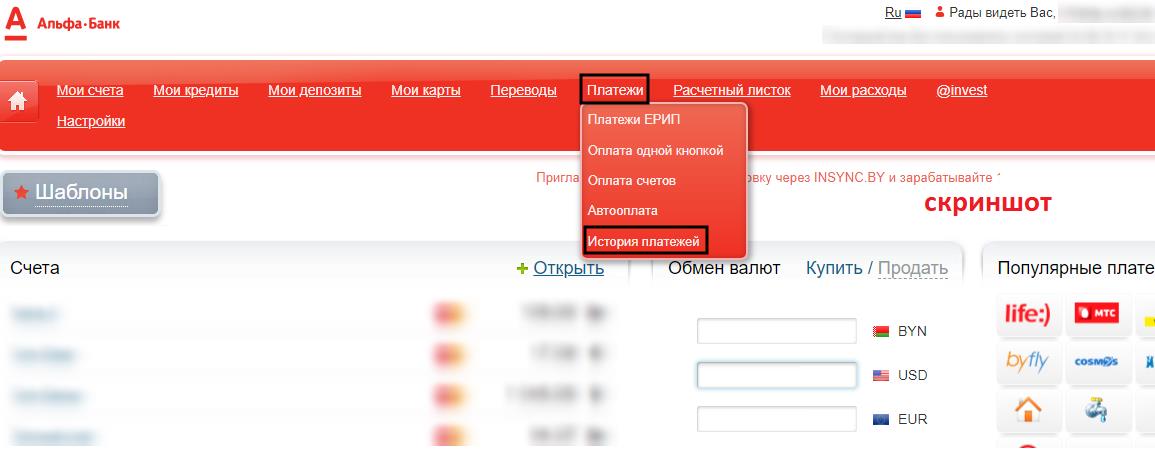This screenshot has height=460, width=1155.
Task: Click the Обмен валют heading
Action: 724,268
